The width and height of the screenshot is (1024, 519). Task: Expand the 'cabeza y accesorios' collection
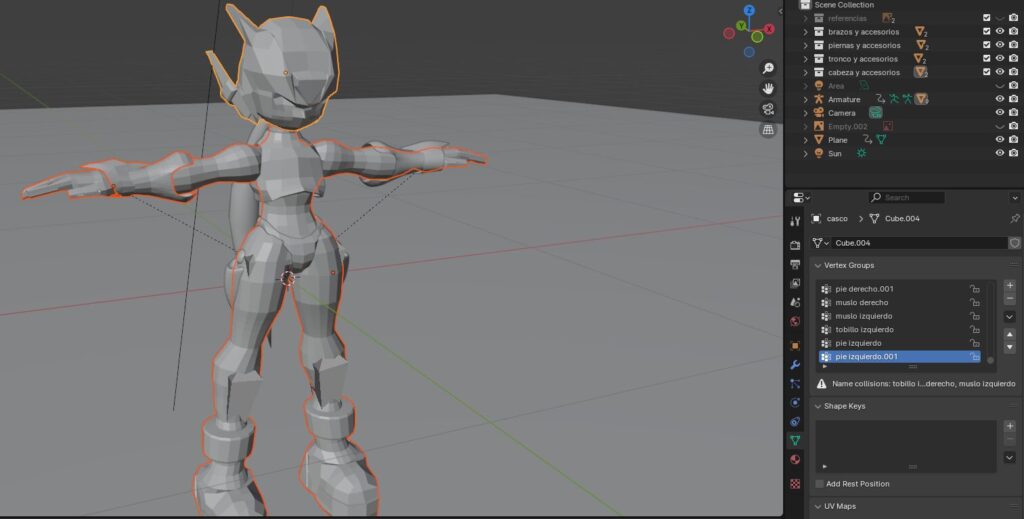point(805,72)
